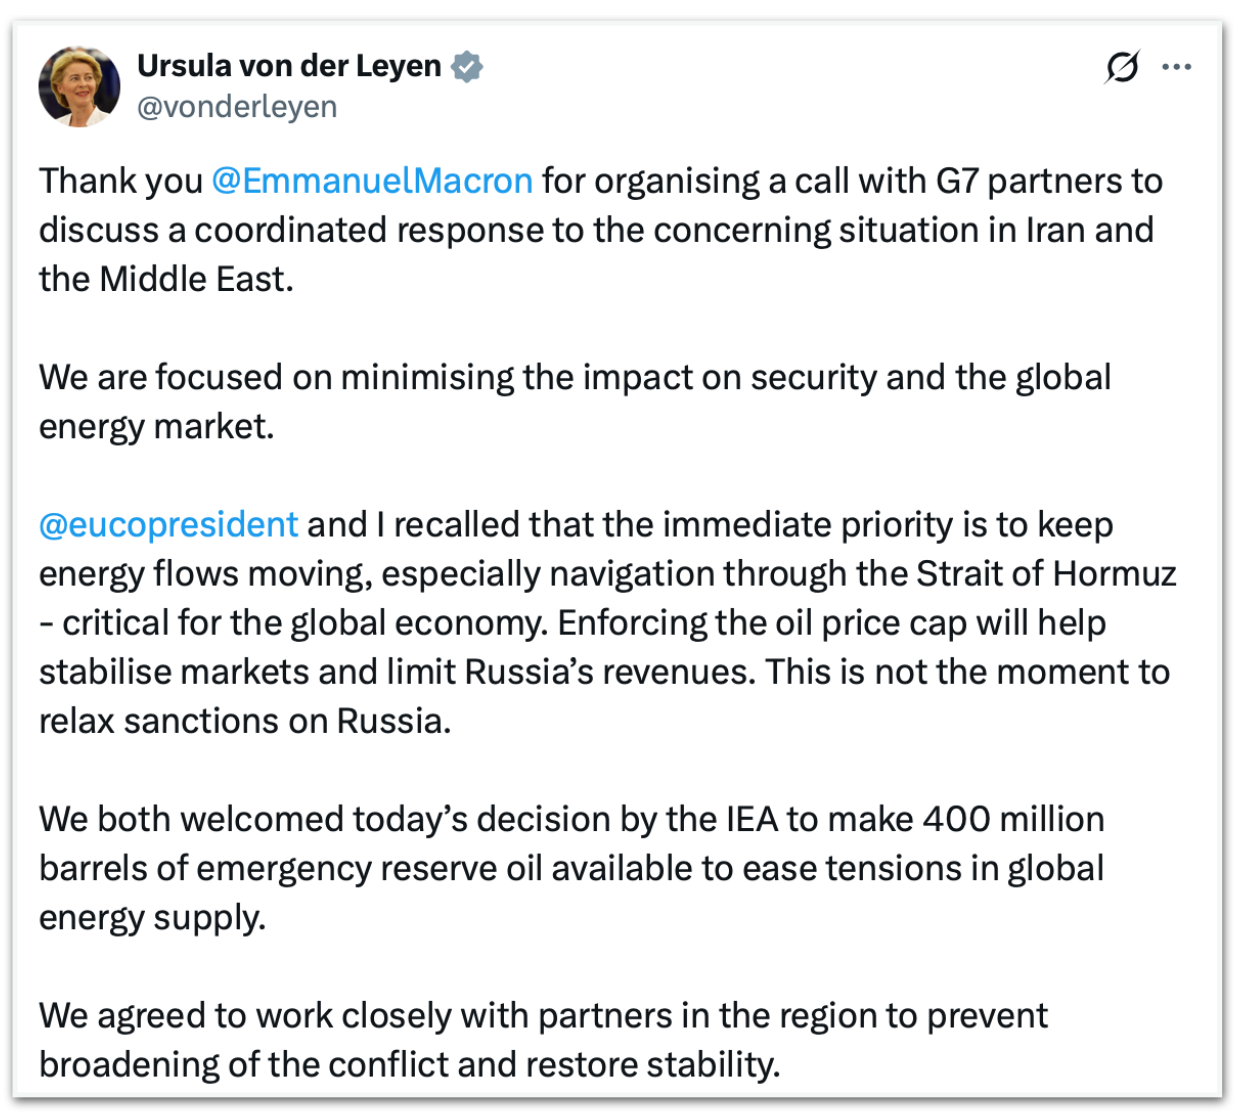Click the words "Thank you" opening the post
This screenshot has width=1238, height=1116.
click(x=120, y=181)
